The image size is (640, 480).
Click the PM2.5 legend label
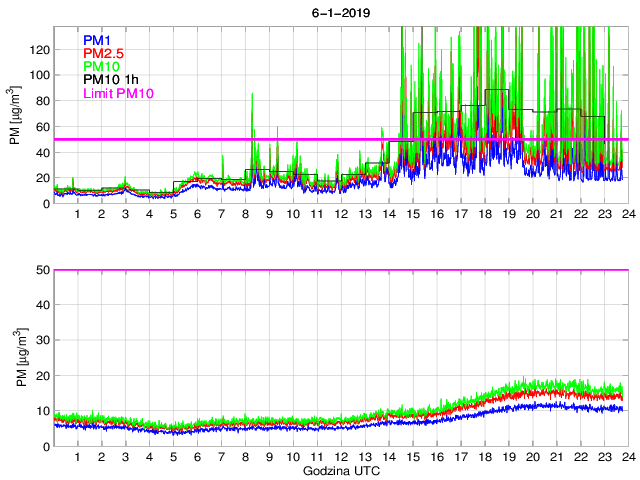[x=103, y=53]
